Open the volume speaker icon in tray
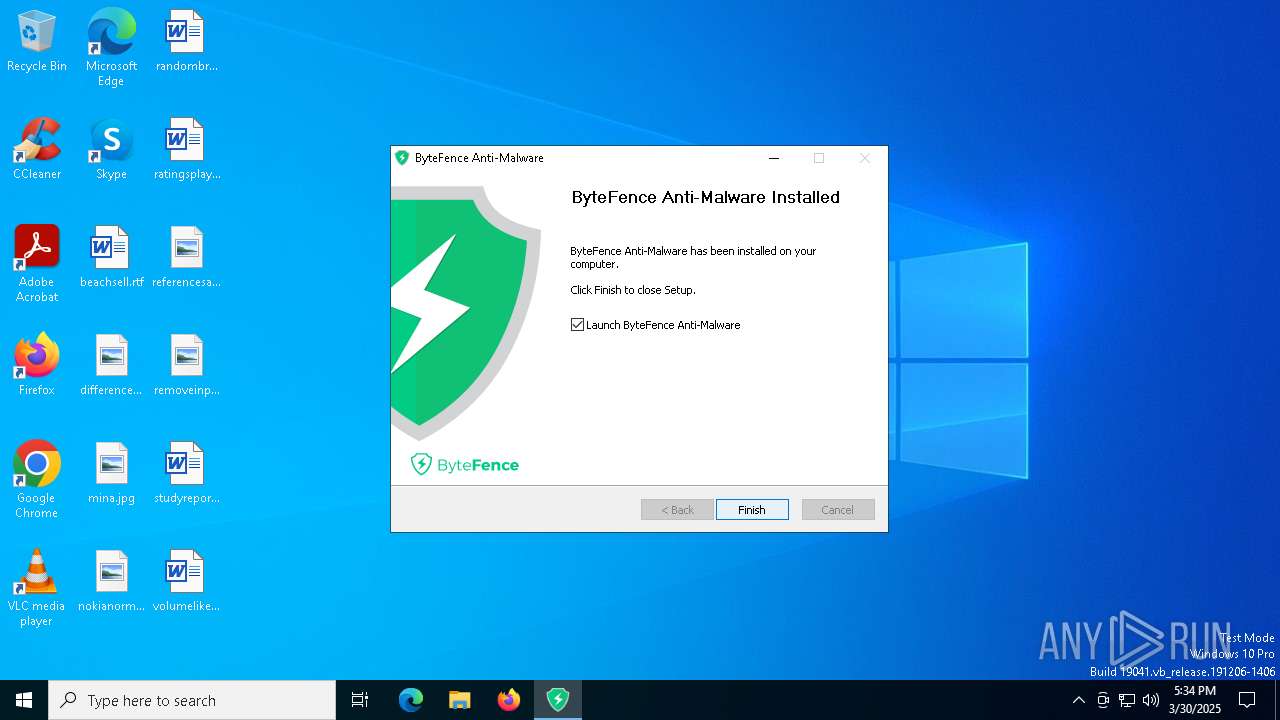The height and width of the screenshot is (720, 1280). (x=1151, y=700)
